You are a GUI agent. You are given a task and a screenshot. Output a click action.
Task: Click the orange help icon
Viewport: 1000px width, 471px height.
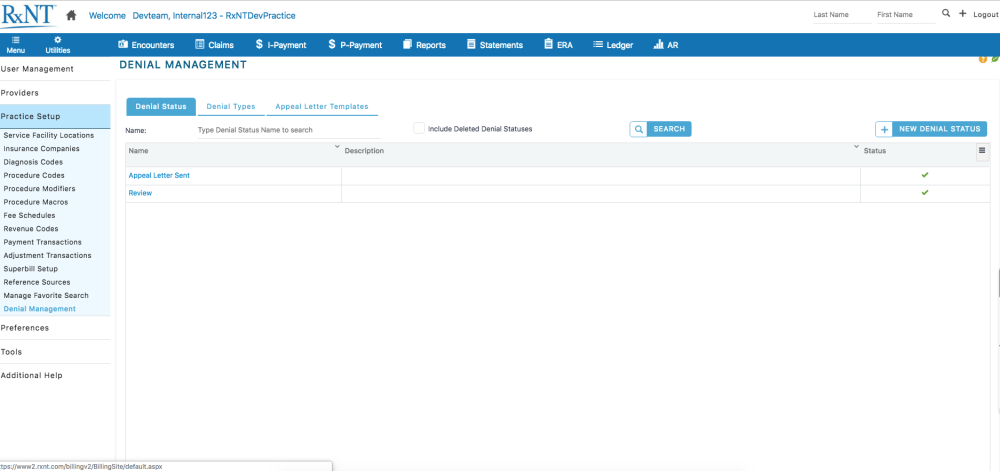[983, 59]
